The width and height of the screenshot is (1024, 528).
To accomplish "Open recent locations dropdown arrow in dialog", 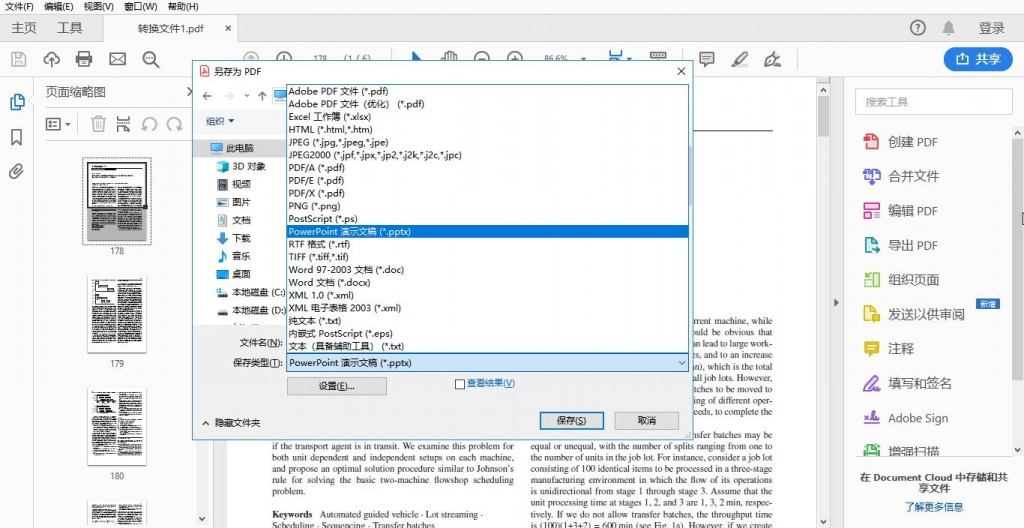I will click(247, 96).
